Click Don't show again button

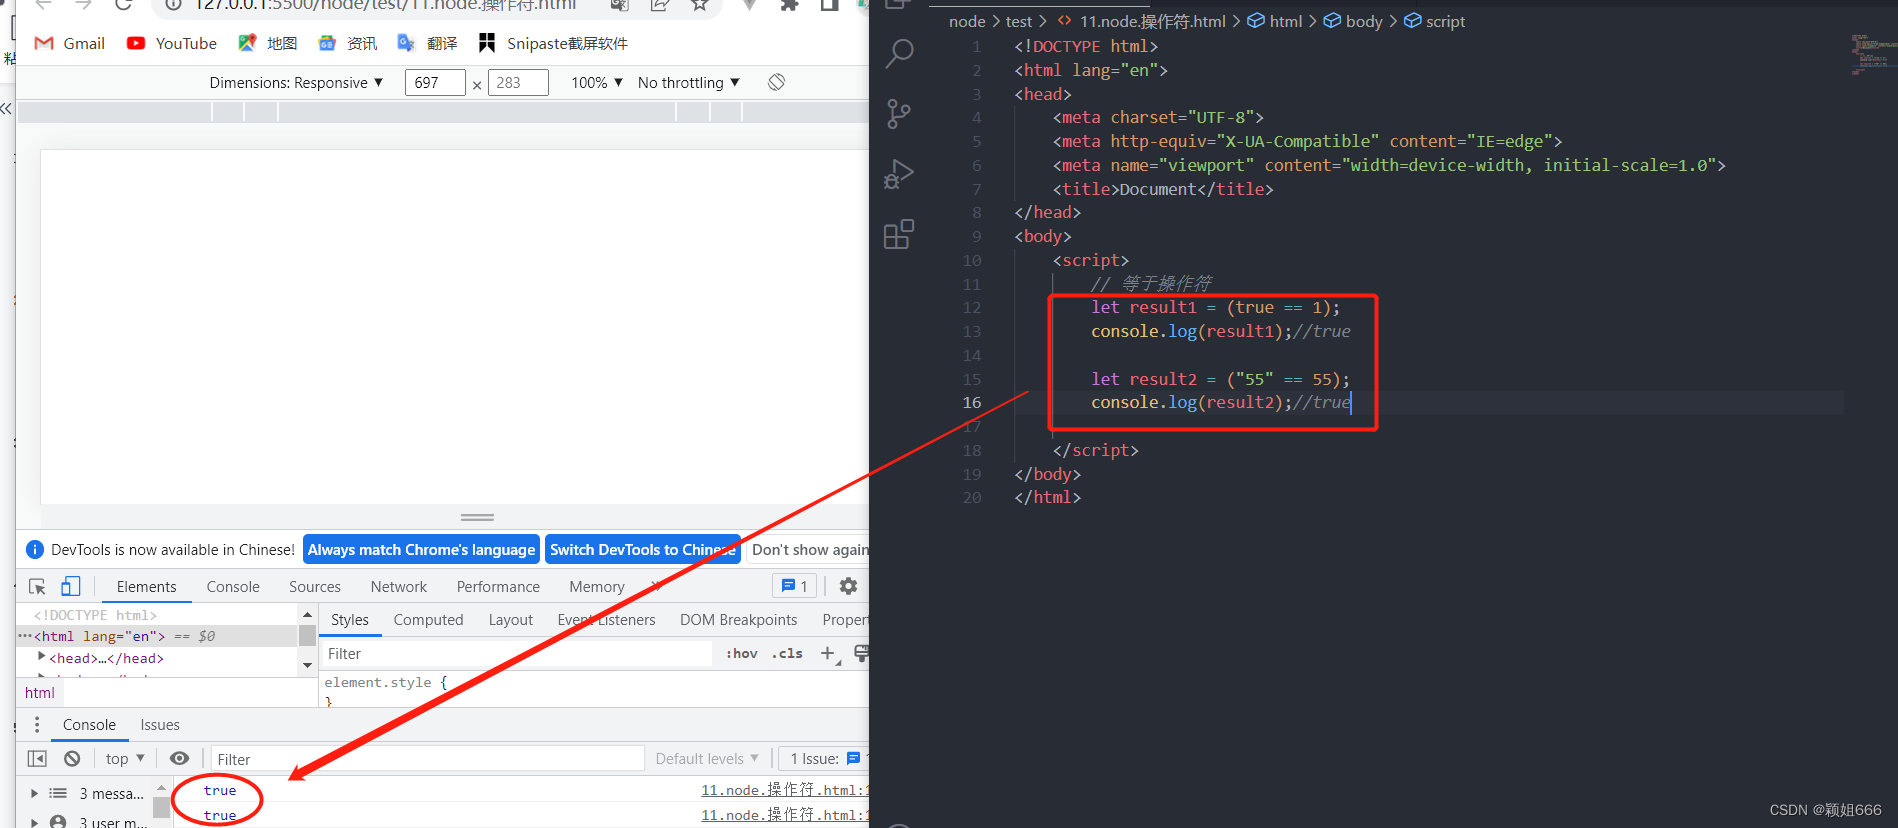pos(810,549)
